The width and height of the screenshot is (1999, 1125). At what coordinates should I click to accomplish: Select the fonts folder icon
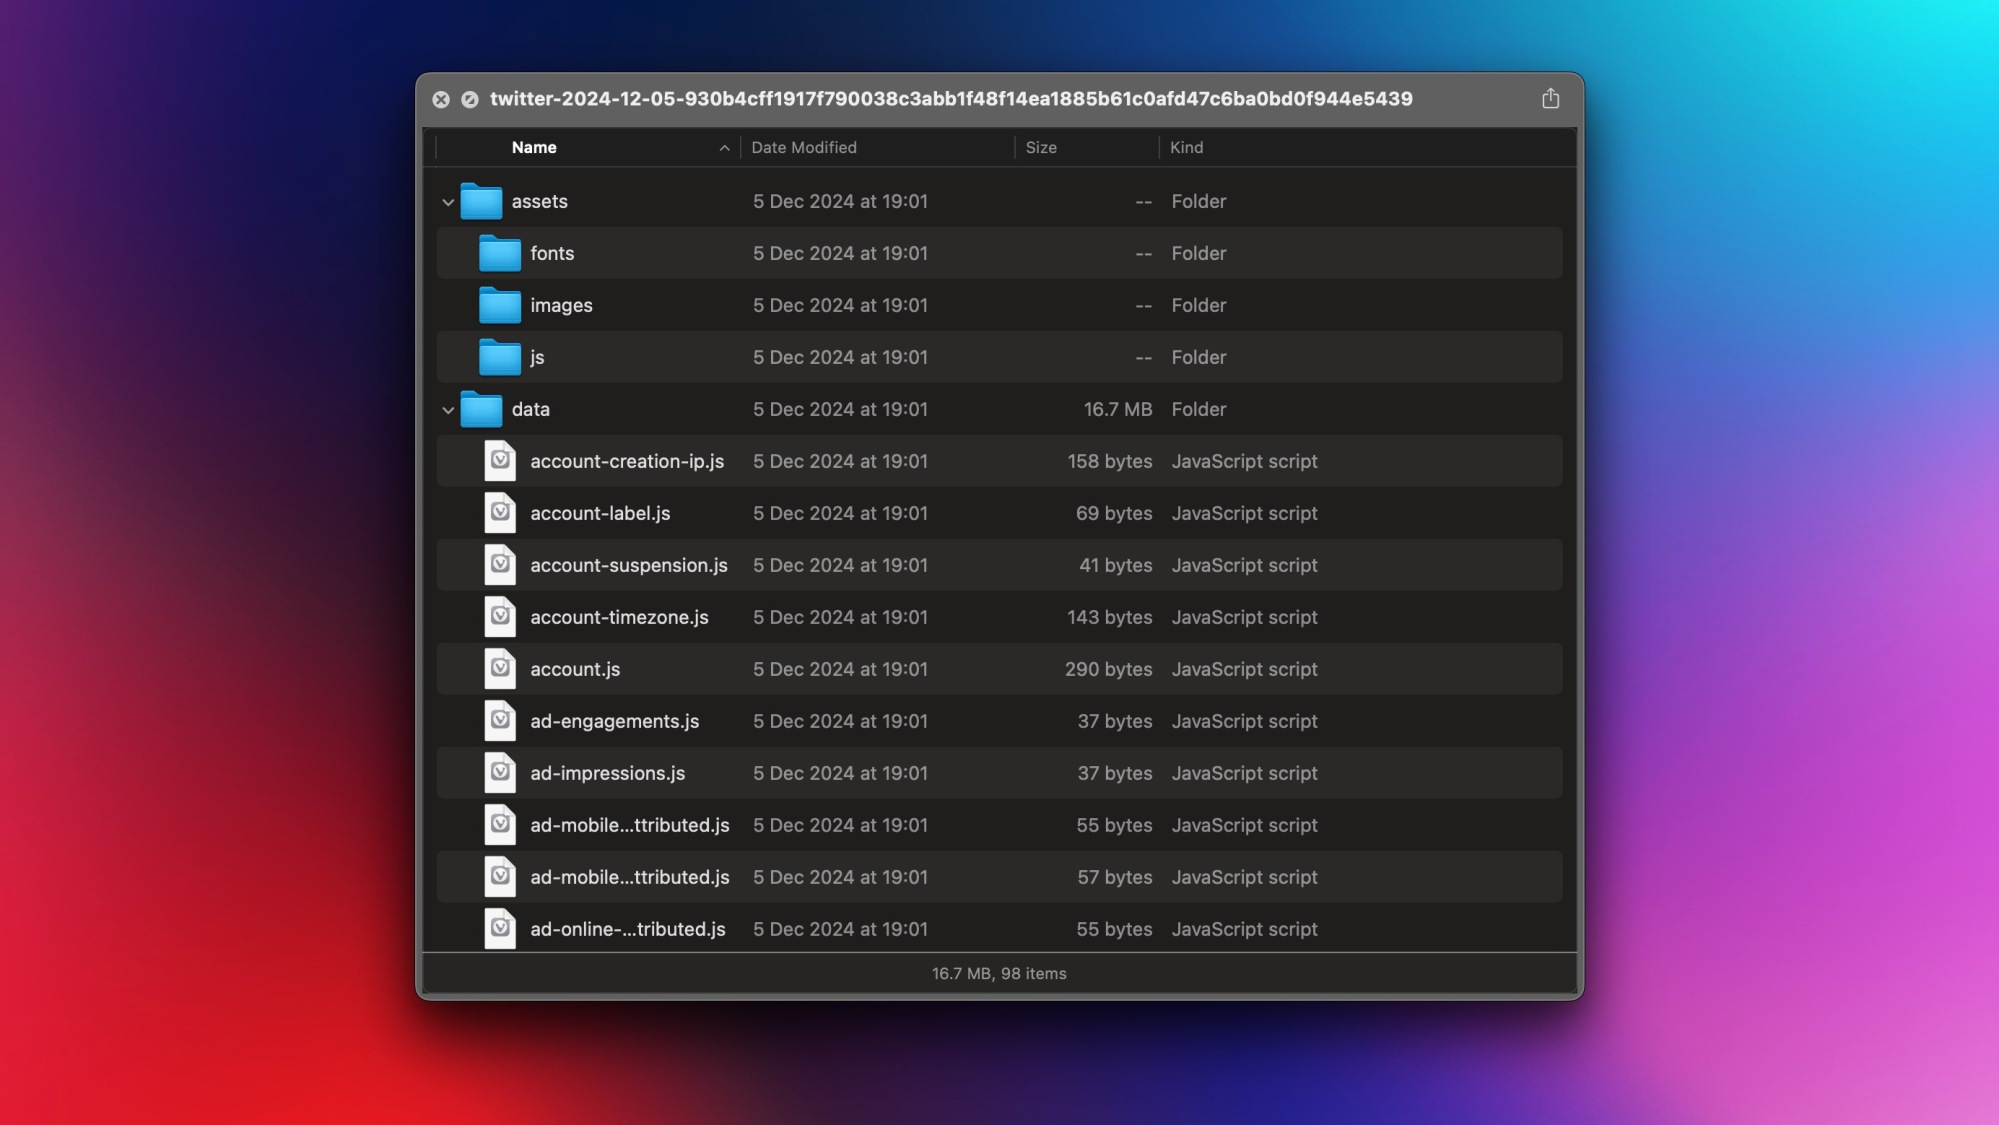click(500, 253)
